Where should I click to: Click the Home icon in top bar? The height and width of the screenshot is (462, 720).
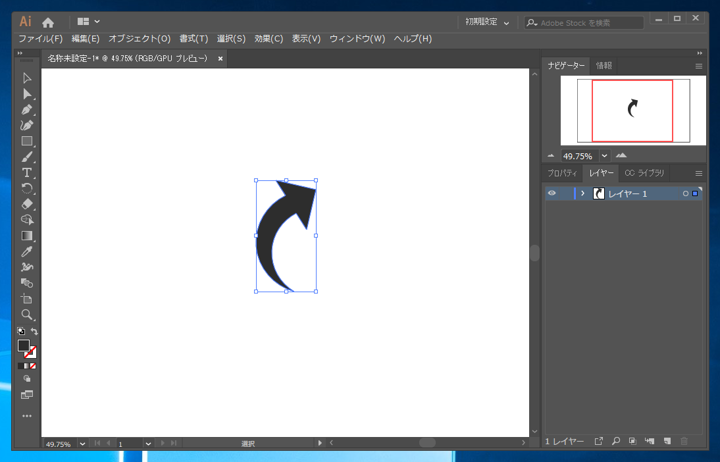[x=48, y=22]
